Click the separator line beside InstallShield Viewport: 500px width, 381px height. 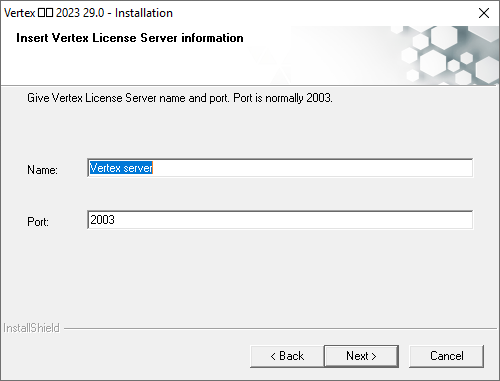[x=280, y=329]
